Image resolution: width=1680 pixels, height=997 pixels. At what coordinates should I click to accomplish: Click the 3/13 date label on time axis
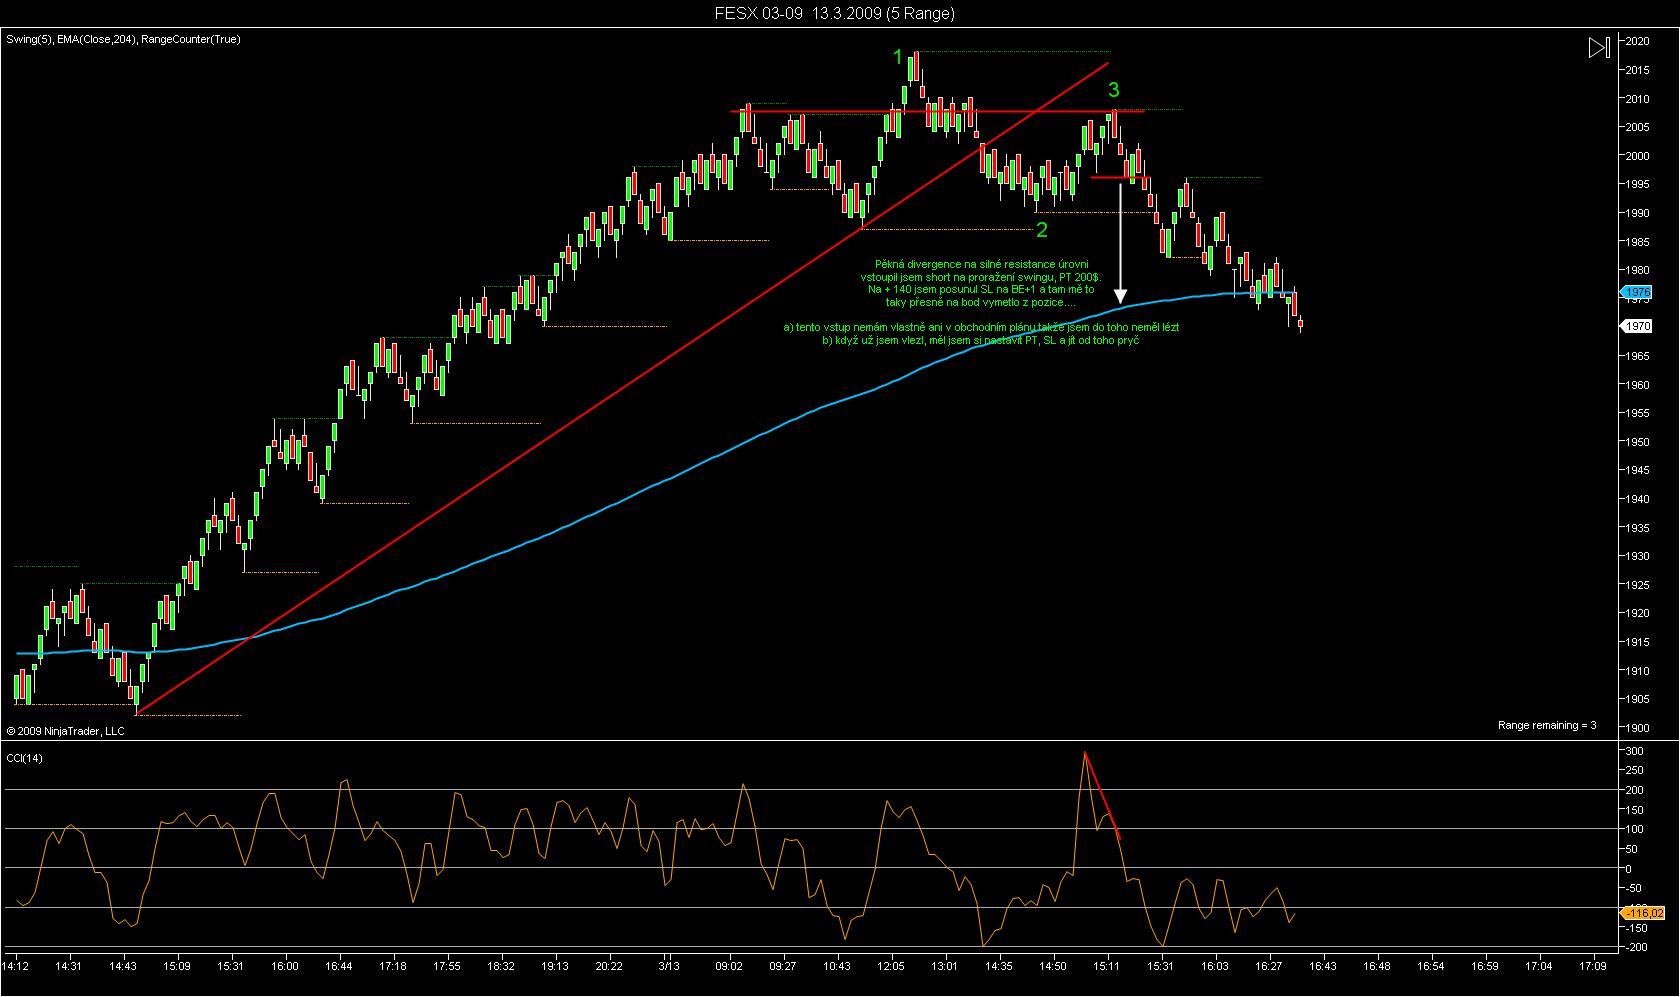(669, 966)
